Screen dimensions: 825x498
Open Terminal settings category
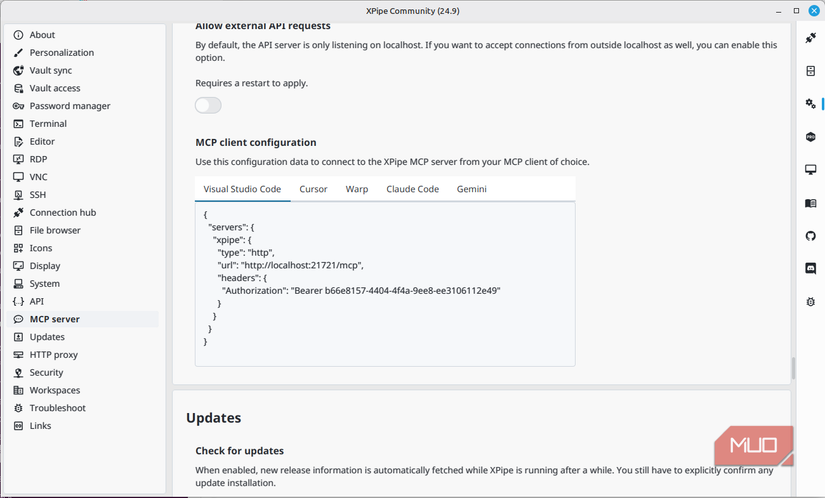point(83,124)
